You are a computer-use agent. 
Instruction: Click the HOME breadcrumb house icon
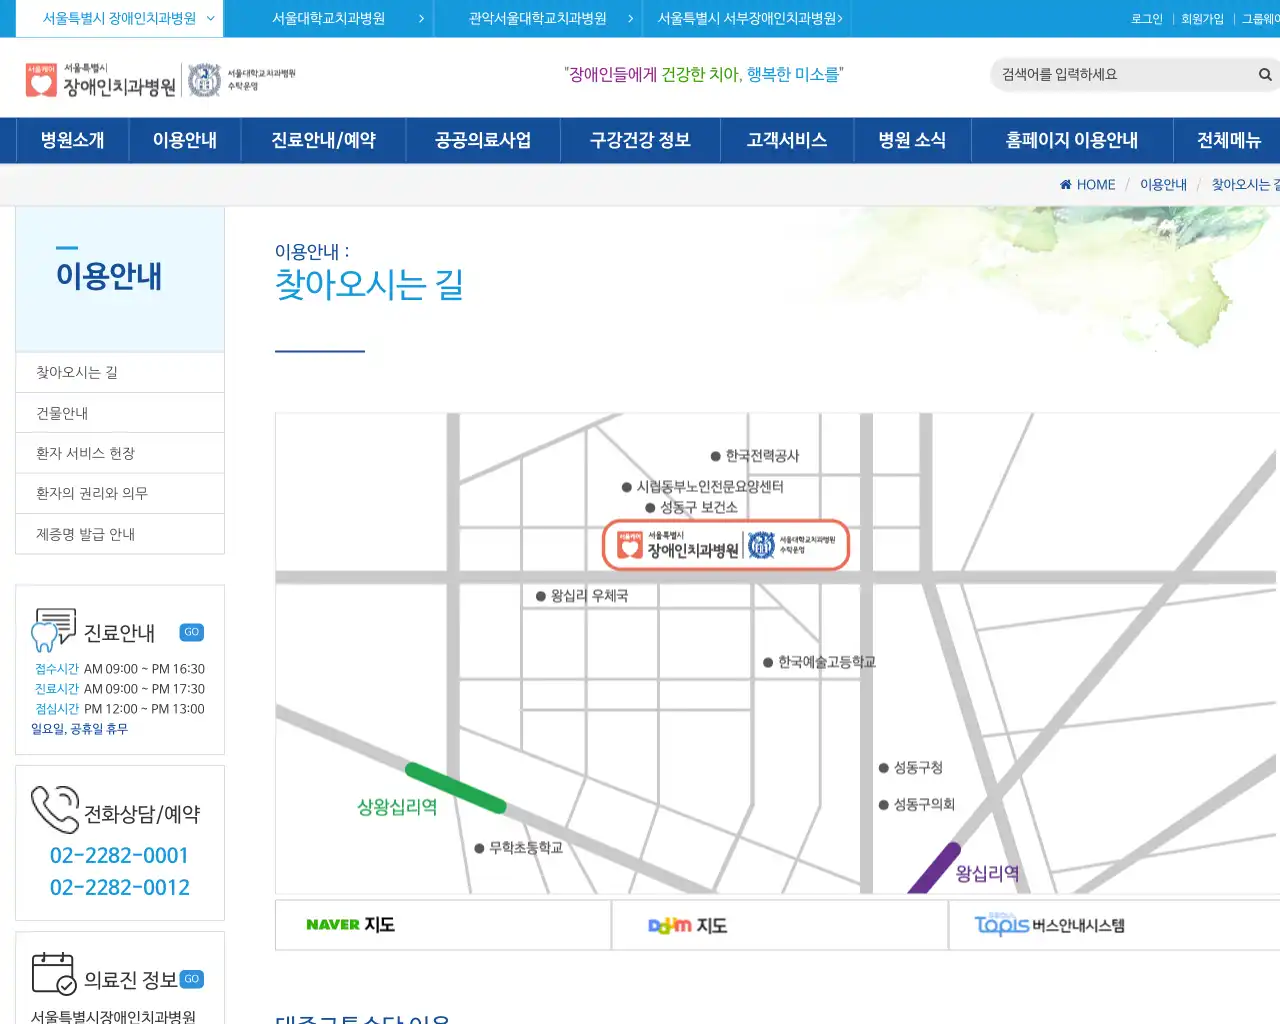tap(1066, 184)
